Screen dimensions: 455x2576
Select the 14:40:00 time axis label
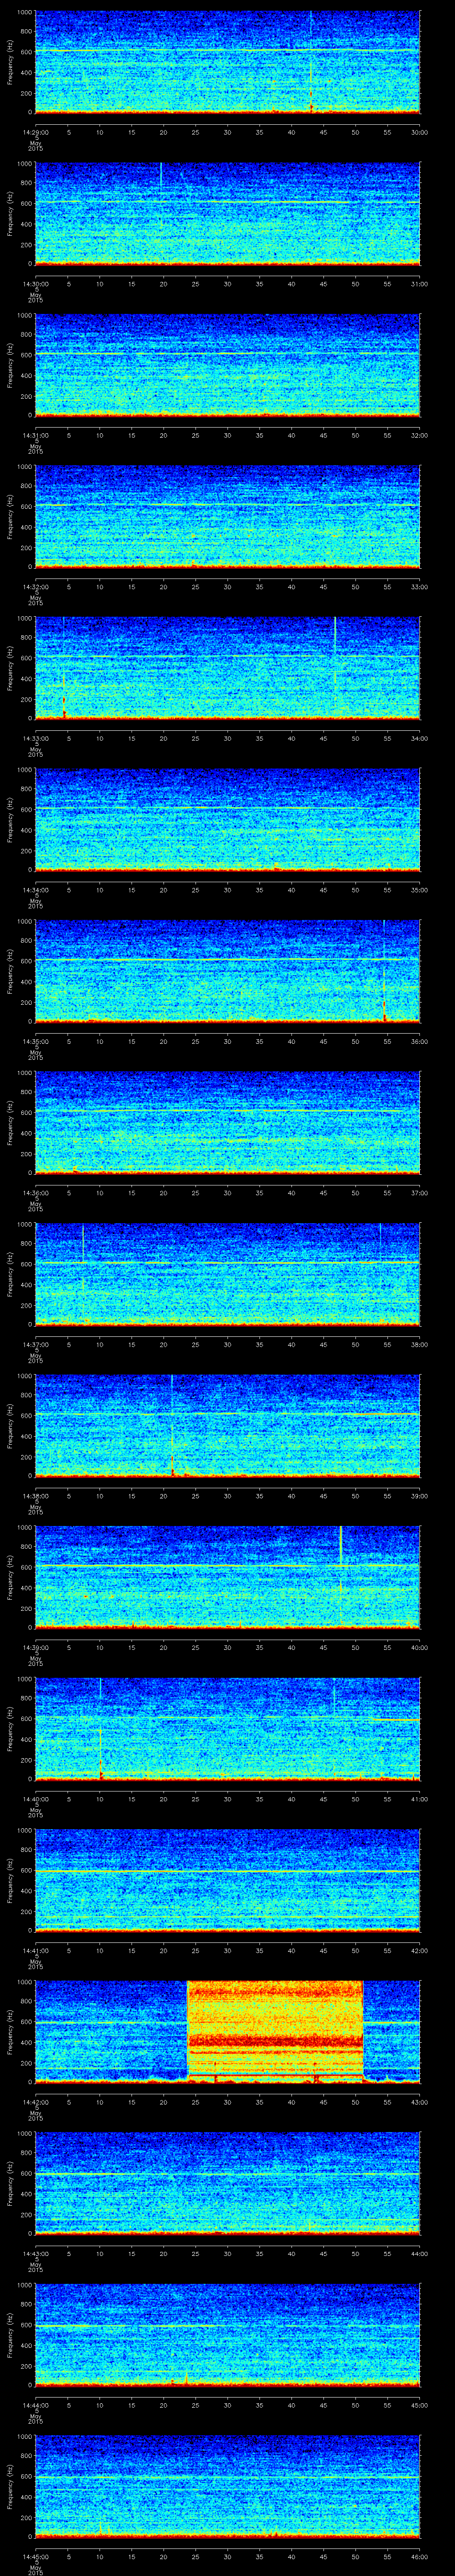point(35,1799)
